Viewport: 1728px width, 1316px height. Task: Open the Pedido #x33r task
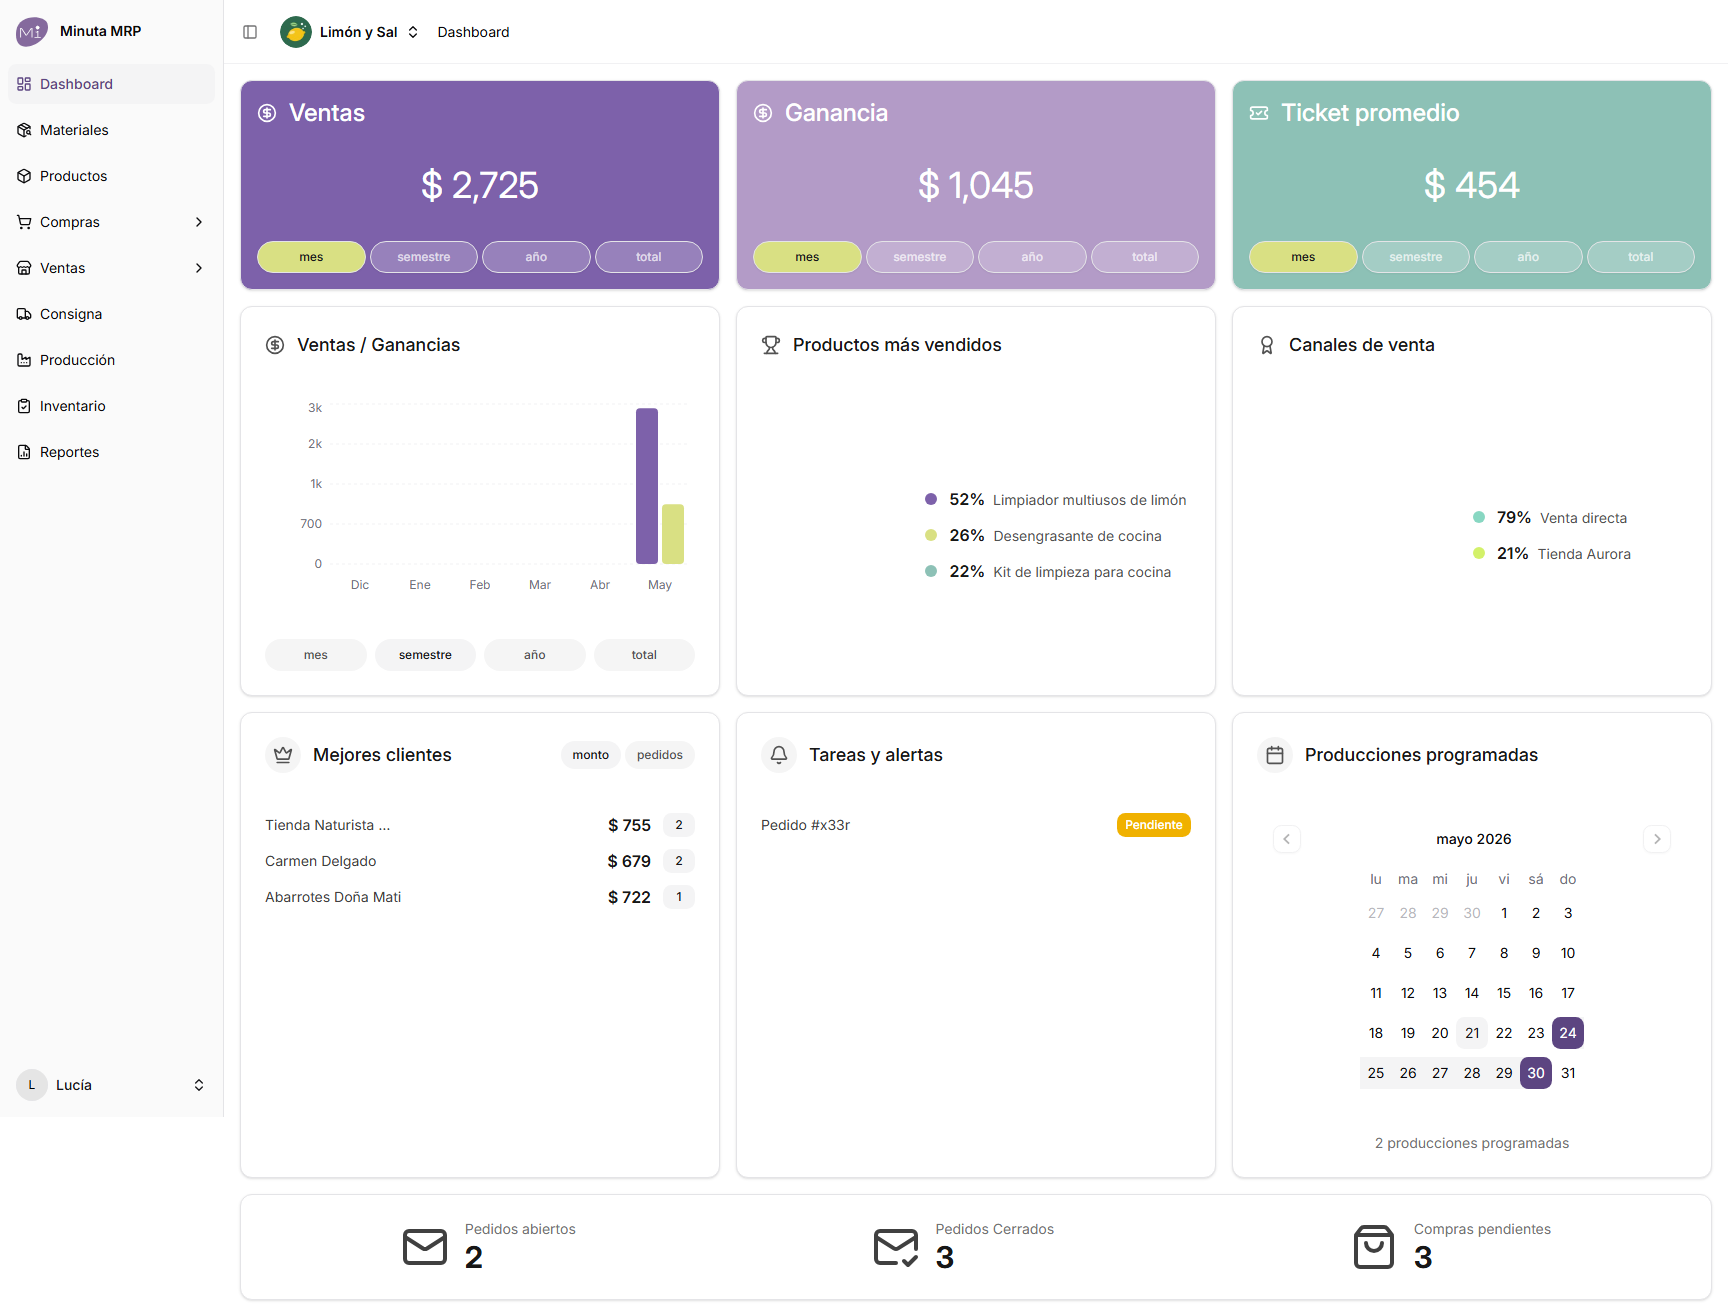point(976,825)
